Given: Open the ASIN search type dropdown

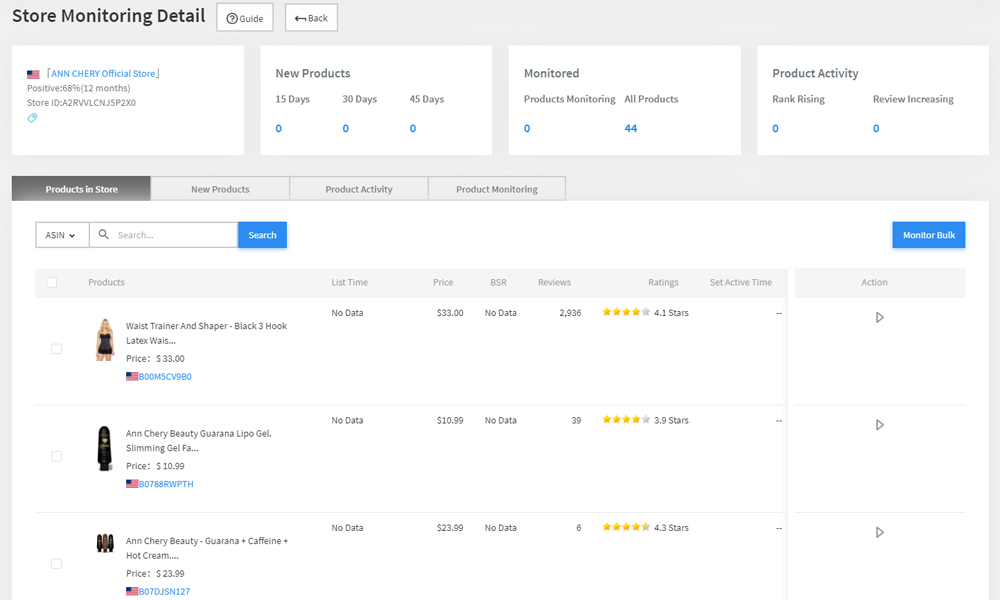Looking at the screenshot, I should pyautogui.click(x=62, y=235).
